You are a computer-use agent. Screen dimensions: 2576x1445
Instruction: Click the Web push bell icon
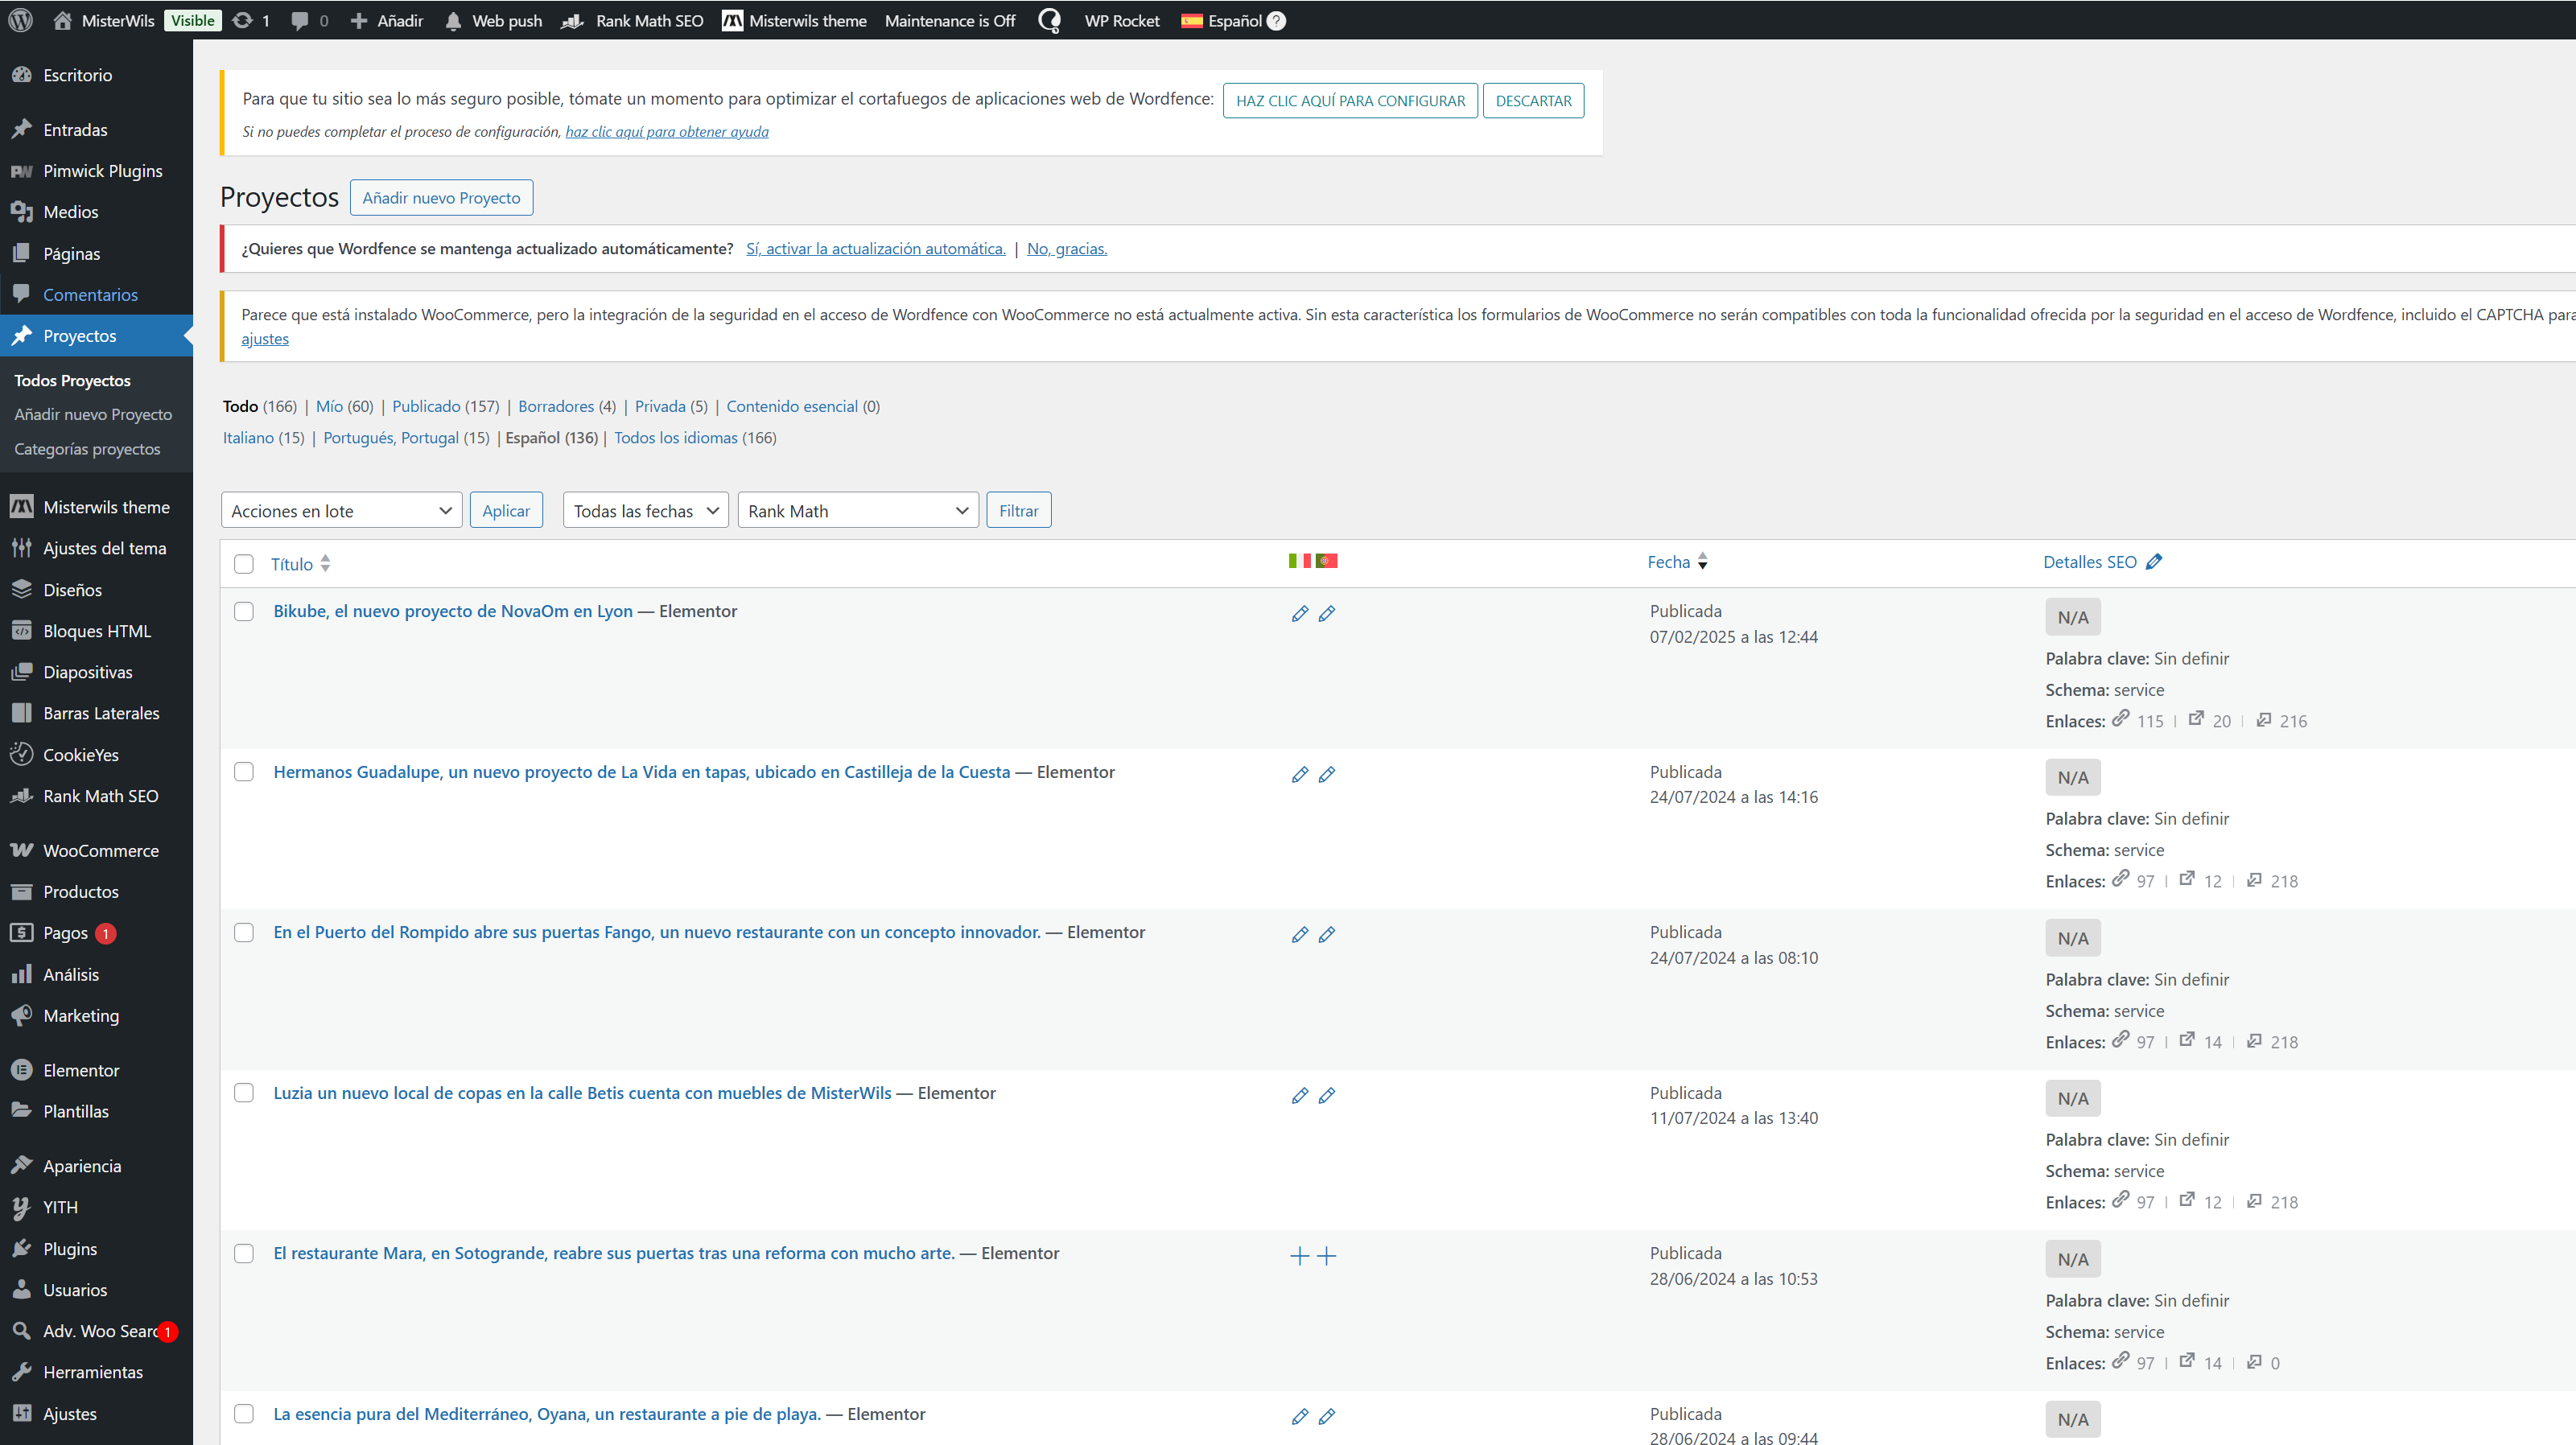pyautogui.click(x=454, y=21)
